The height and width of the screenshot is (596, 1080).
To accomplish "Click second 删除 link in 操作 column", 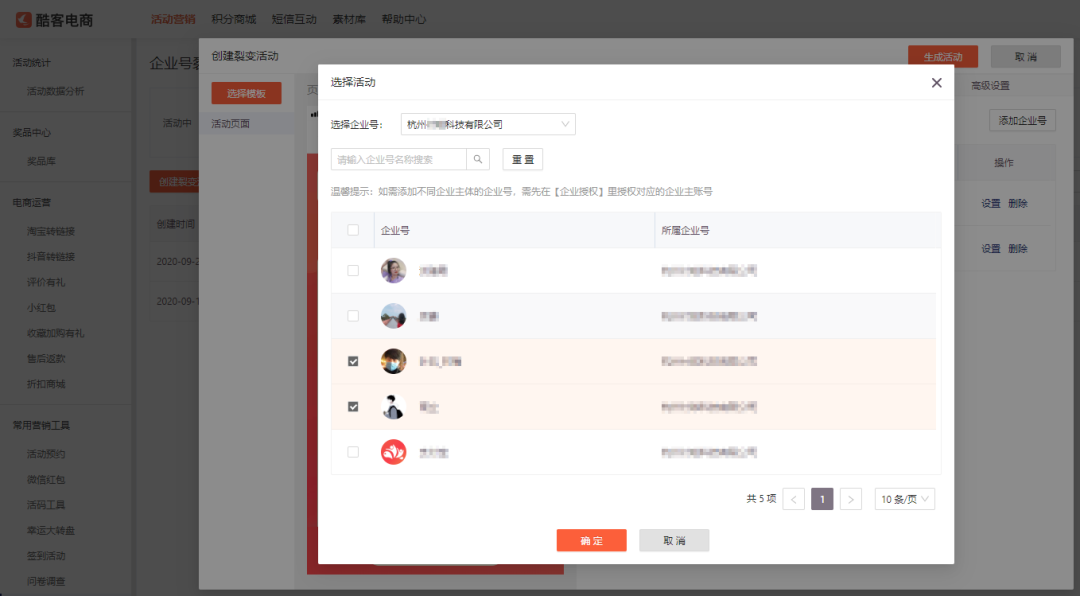I will 1017,248.
